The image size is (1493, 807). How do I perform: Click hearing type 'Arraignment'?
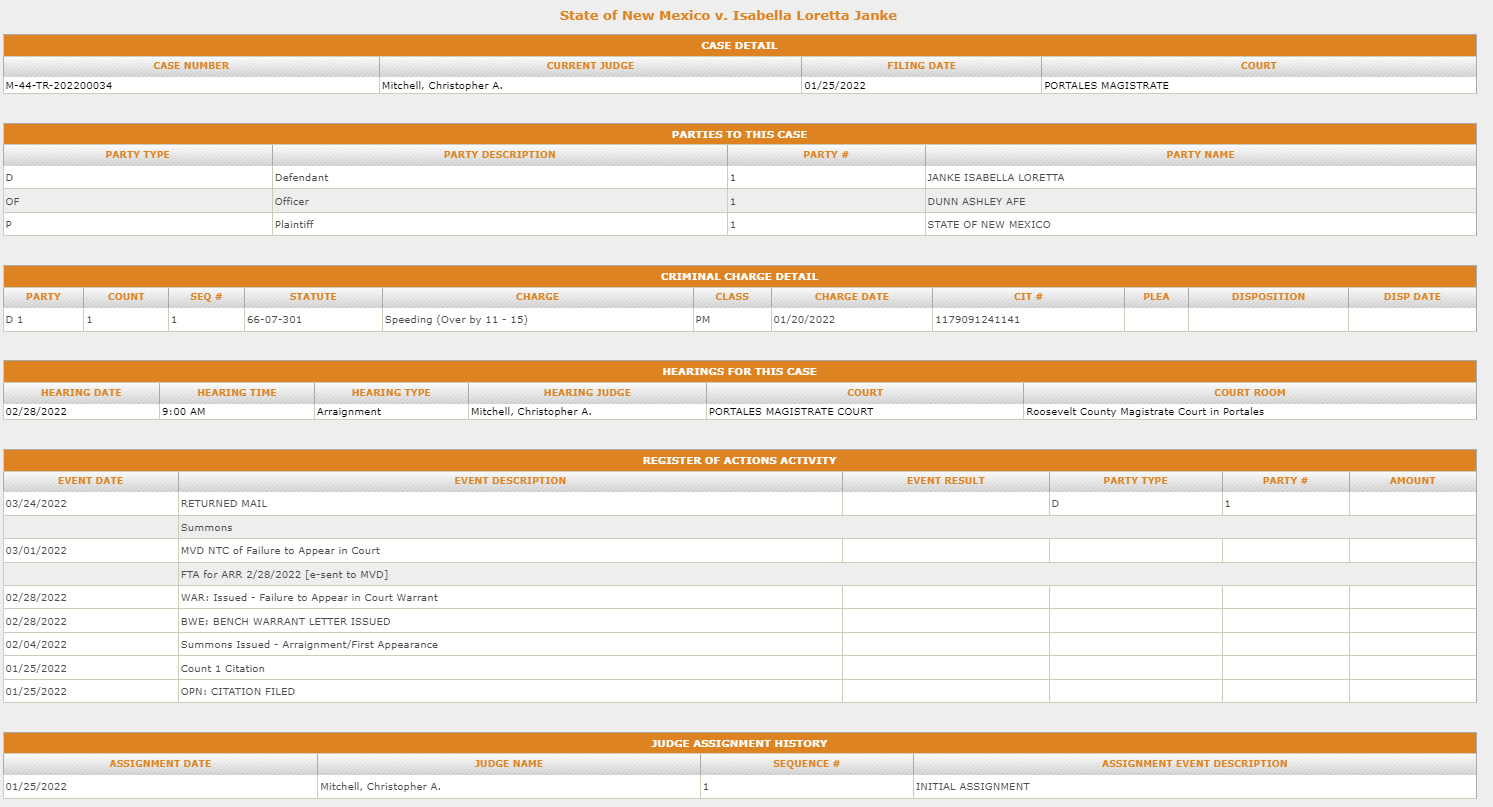point(349,412)
